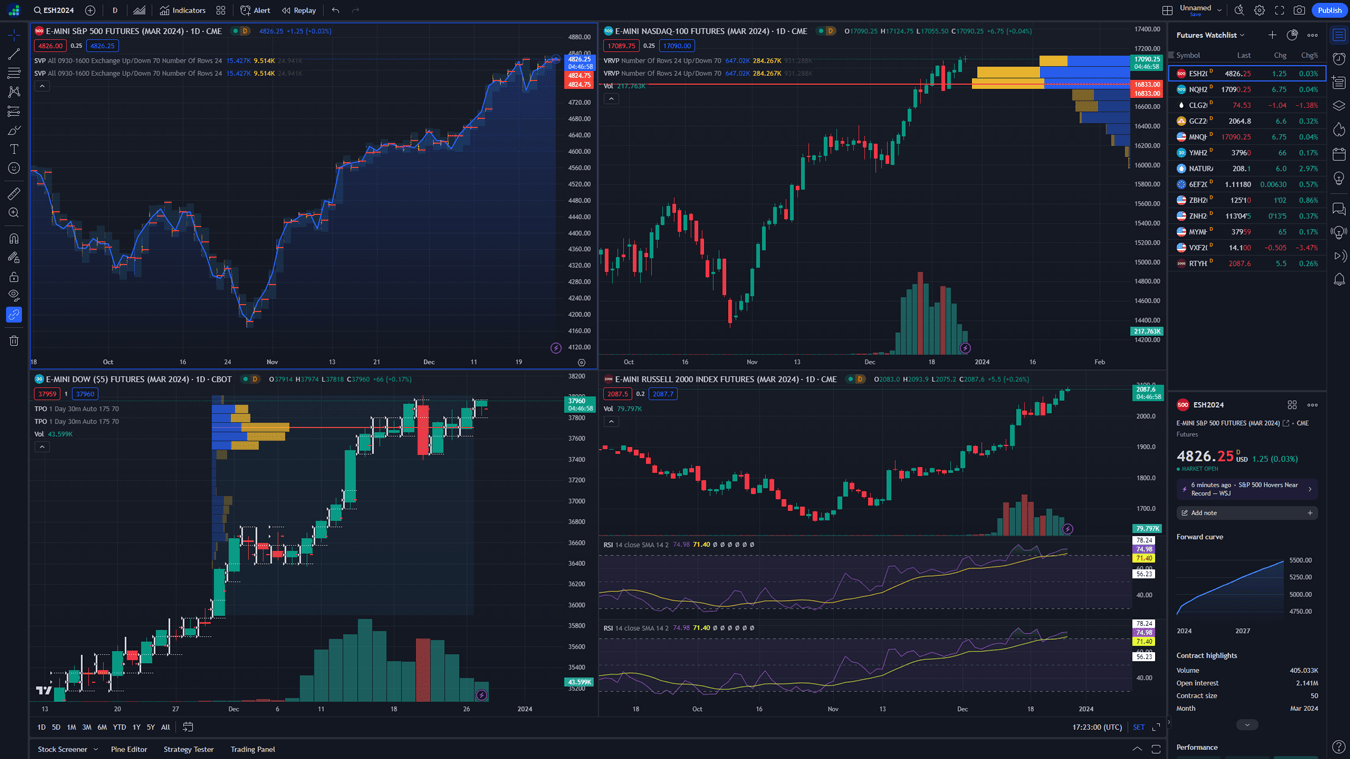The height and width of the screenshot is (759, 1350).
Task: Toggle lock all drawing tools
Action: pos(14,277)
